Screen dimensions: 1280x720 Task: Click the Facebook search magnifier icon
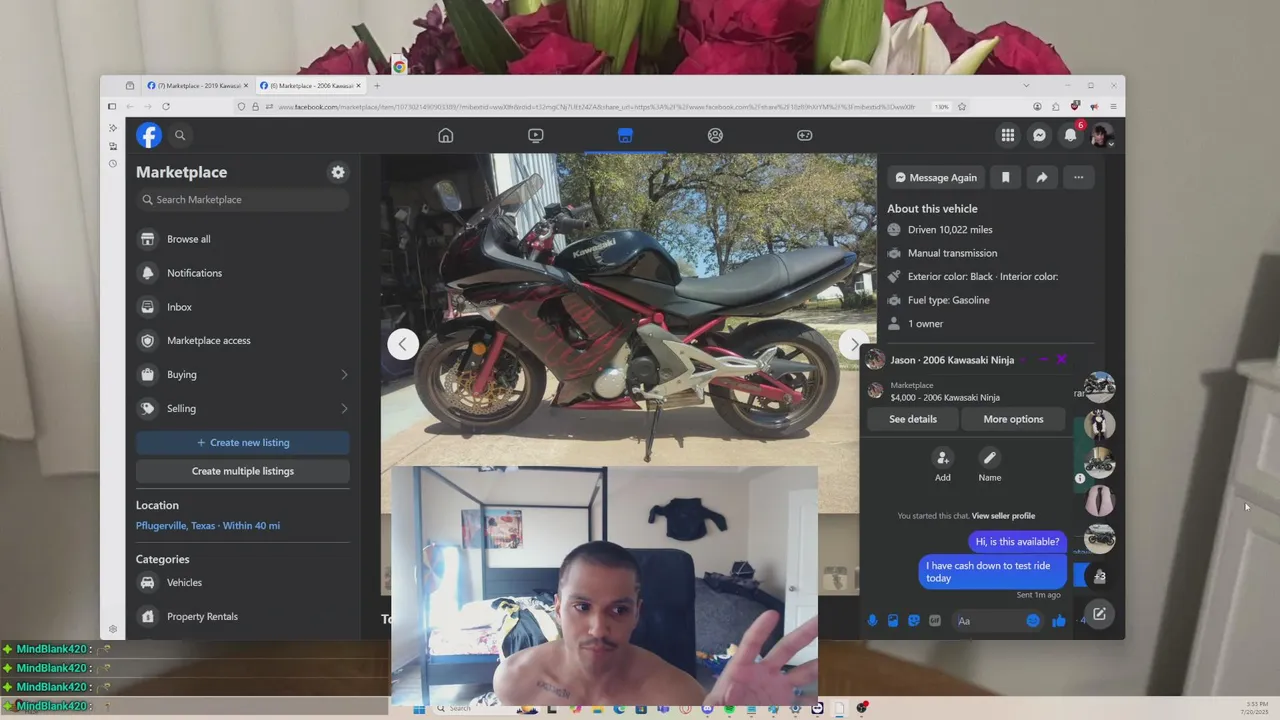[180, 135]
